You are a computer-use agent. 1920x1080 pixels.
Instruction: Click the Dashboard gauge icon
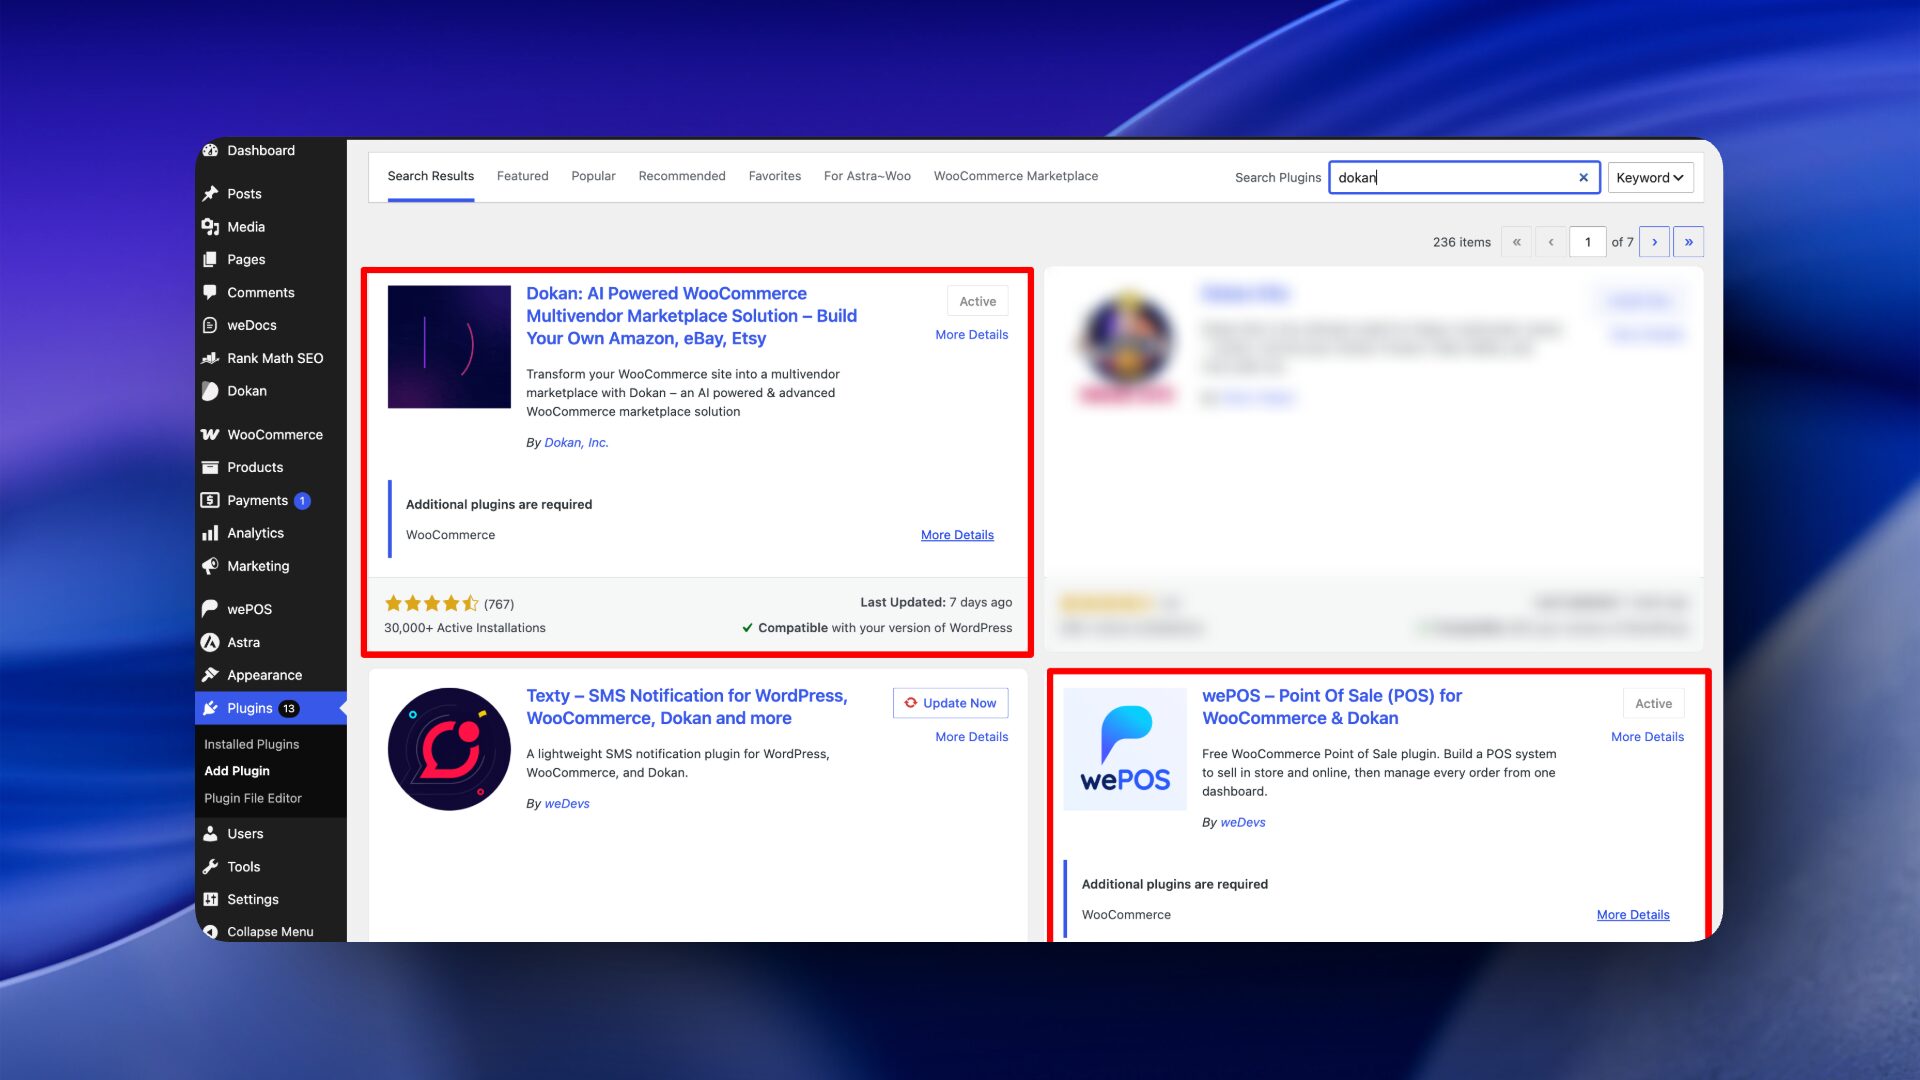[x=210, y=151]
